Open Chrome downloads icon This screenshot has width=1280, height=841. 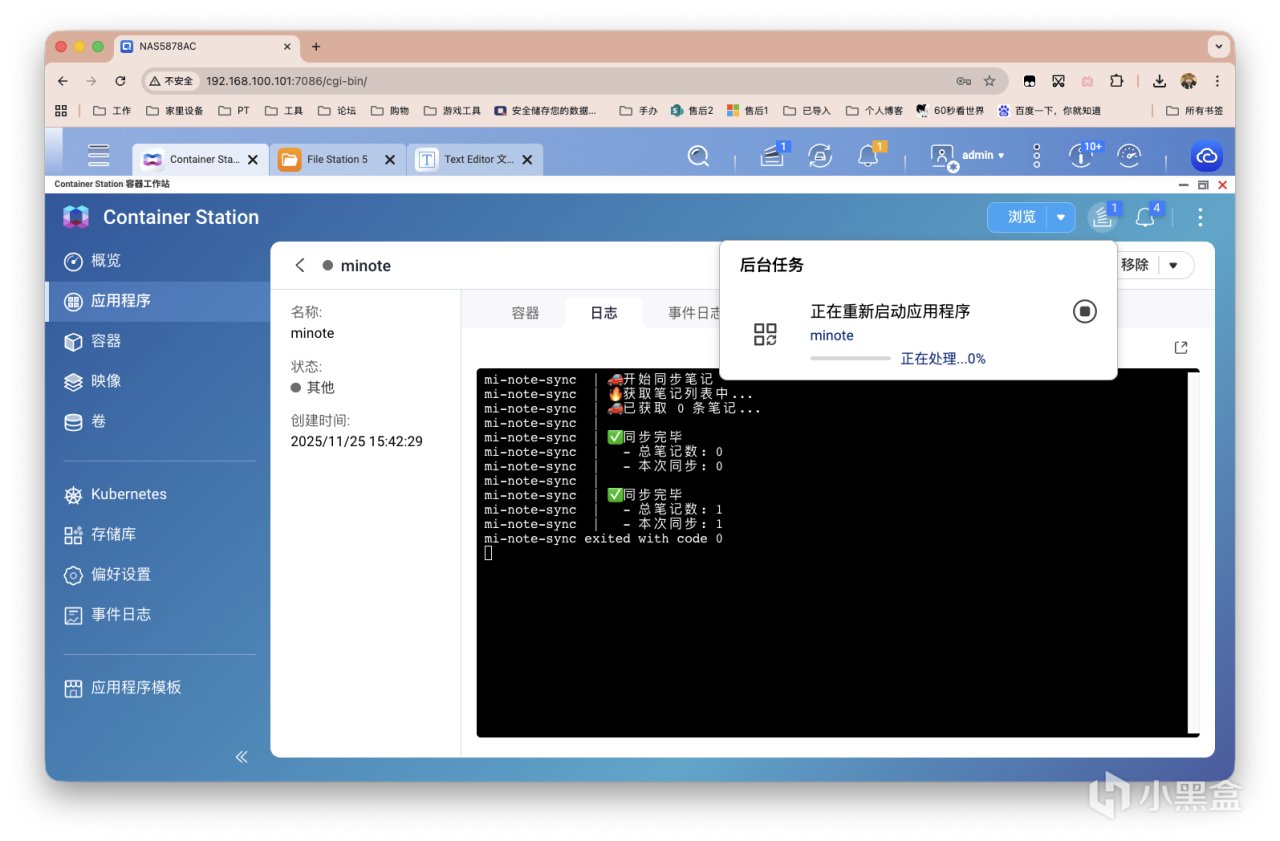coord(1160,81)
